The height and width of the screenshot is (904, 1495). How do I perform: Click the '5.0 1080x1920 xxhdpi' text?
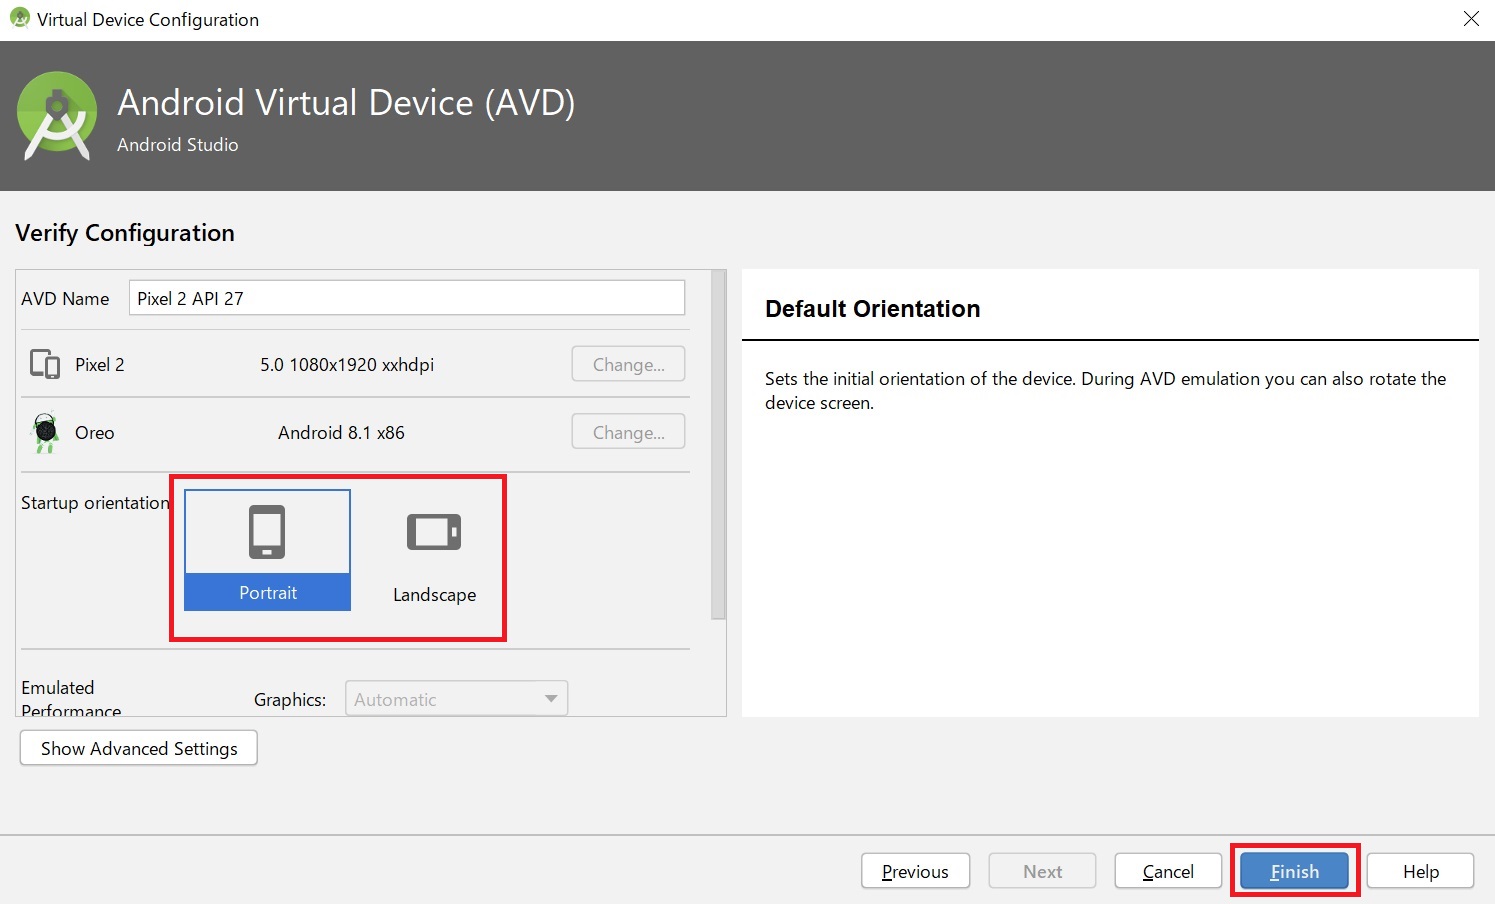(347, 365)
